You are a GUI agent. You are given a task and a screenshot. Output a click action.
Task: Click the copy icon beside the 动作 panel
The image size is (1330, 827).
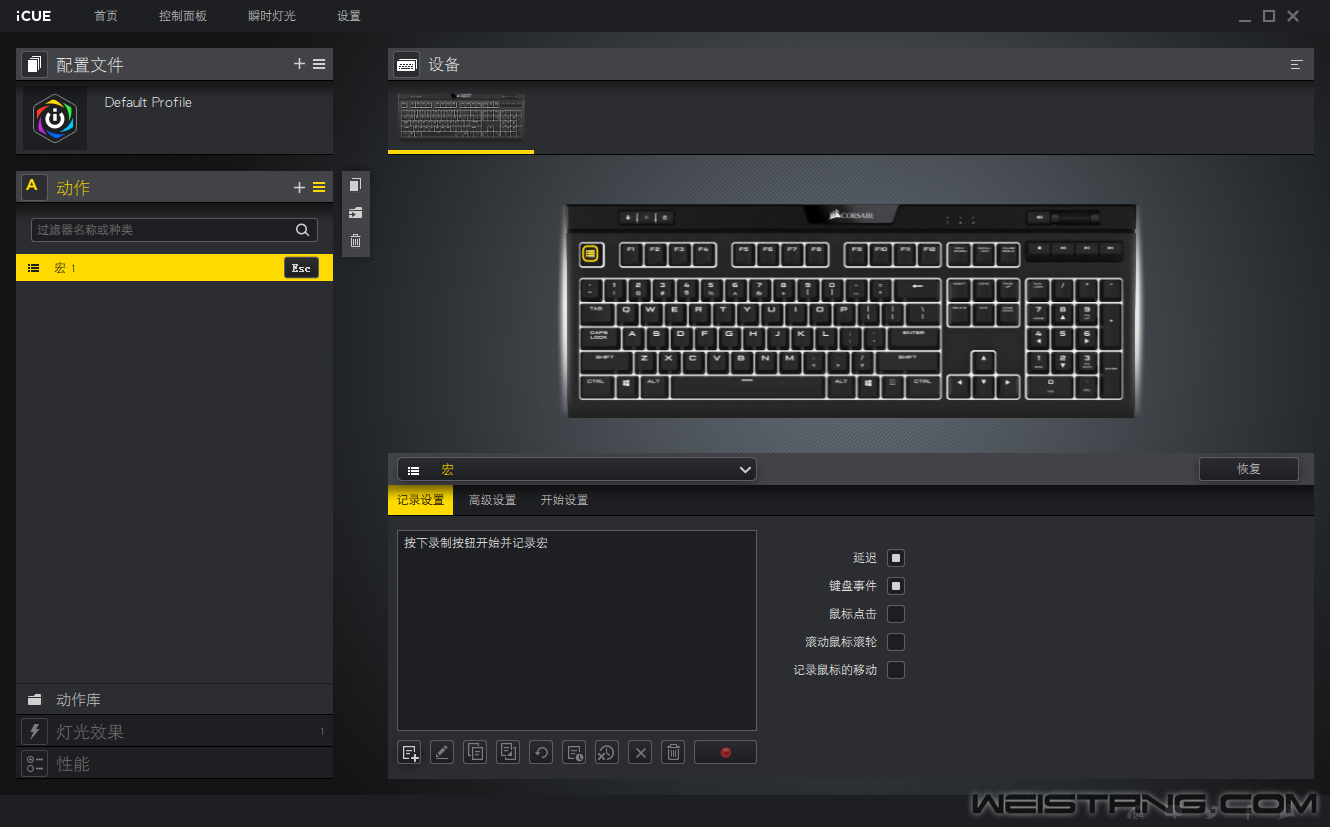tap(355, 185)
